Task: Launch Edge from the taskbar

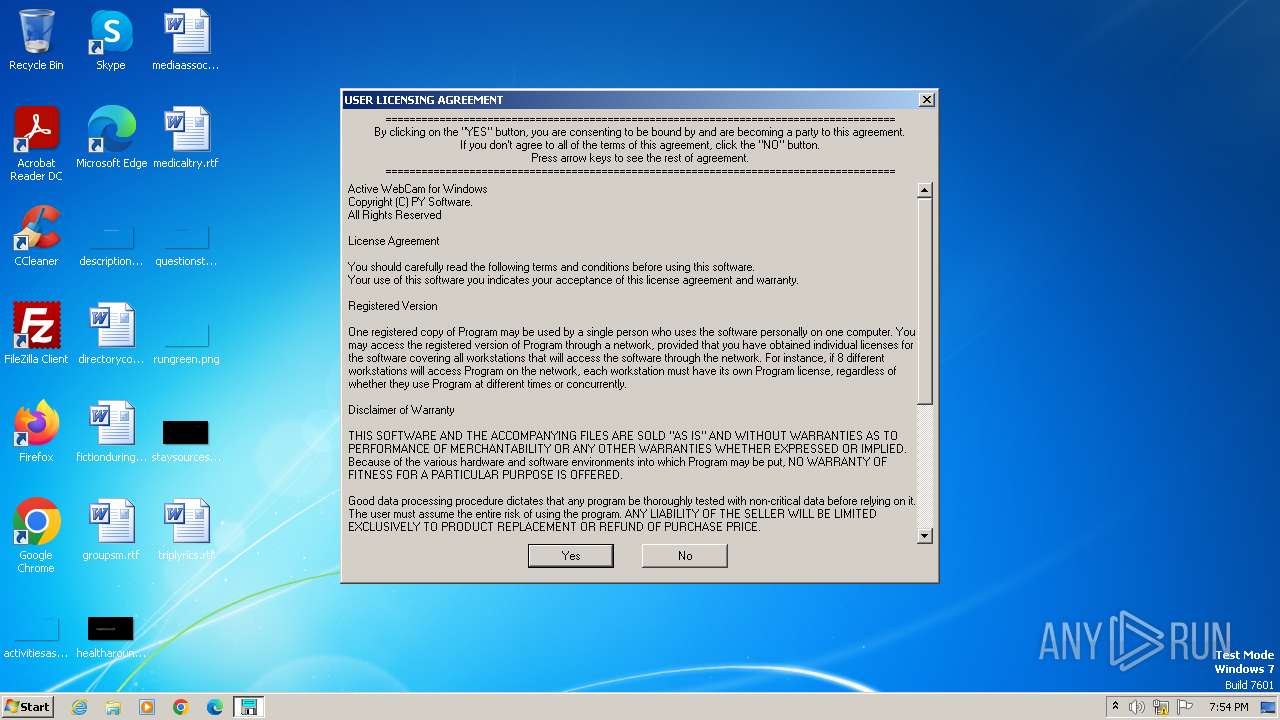Action: pyautogui.click(x=215, y=706)
